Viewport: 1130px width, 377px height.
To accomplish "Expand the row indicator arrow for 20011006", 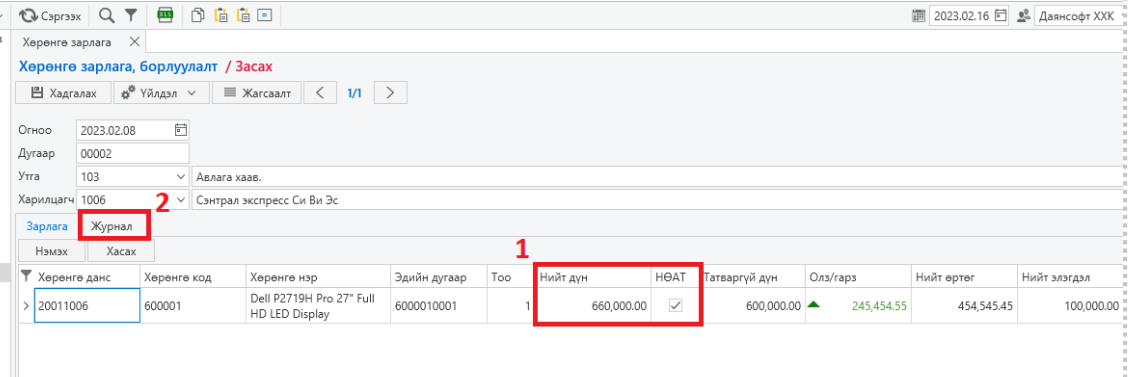I will click(x=27, y=306).
